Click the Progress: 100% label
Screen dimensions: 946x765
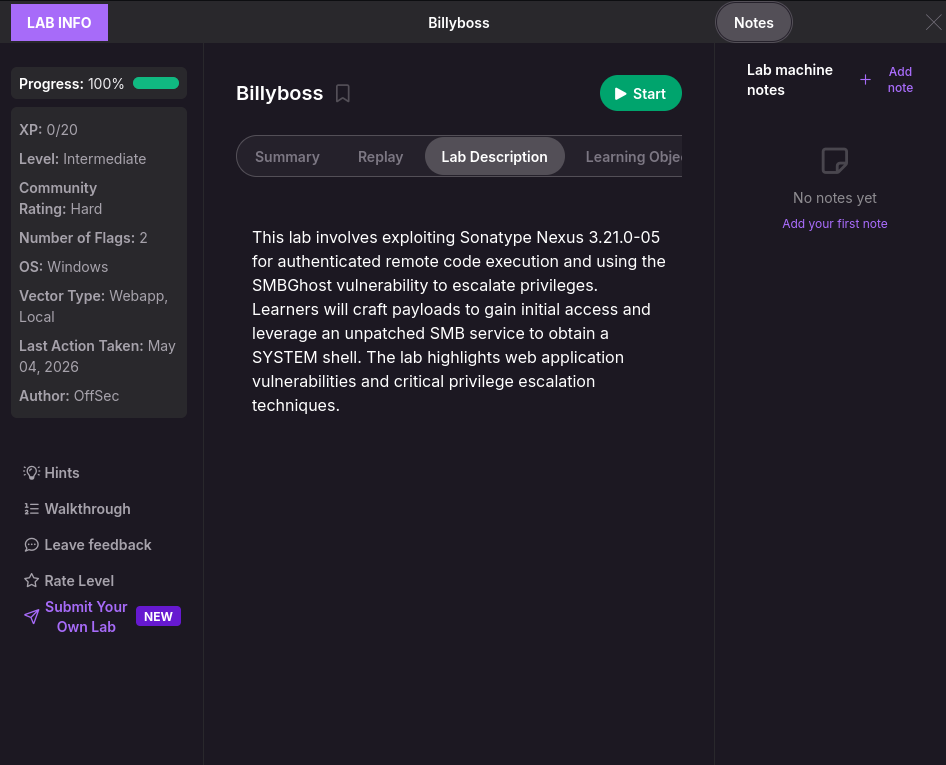[71, 84]
